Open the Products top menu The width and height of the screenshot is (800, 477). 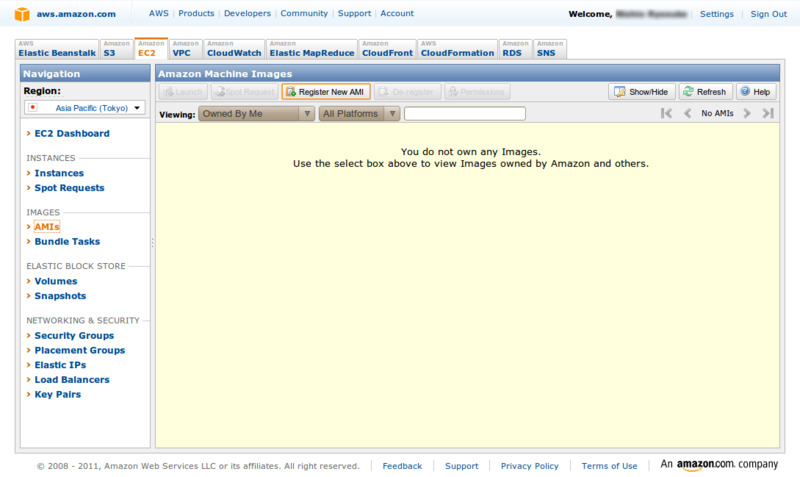[196, 13]
